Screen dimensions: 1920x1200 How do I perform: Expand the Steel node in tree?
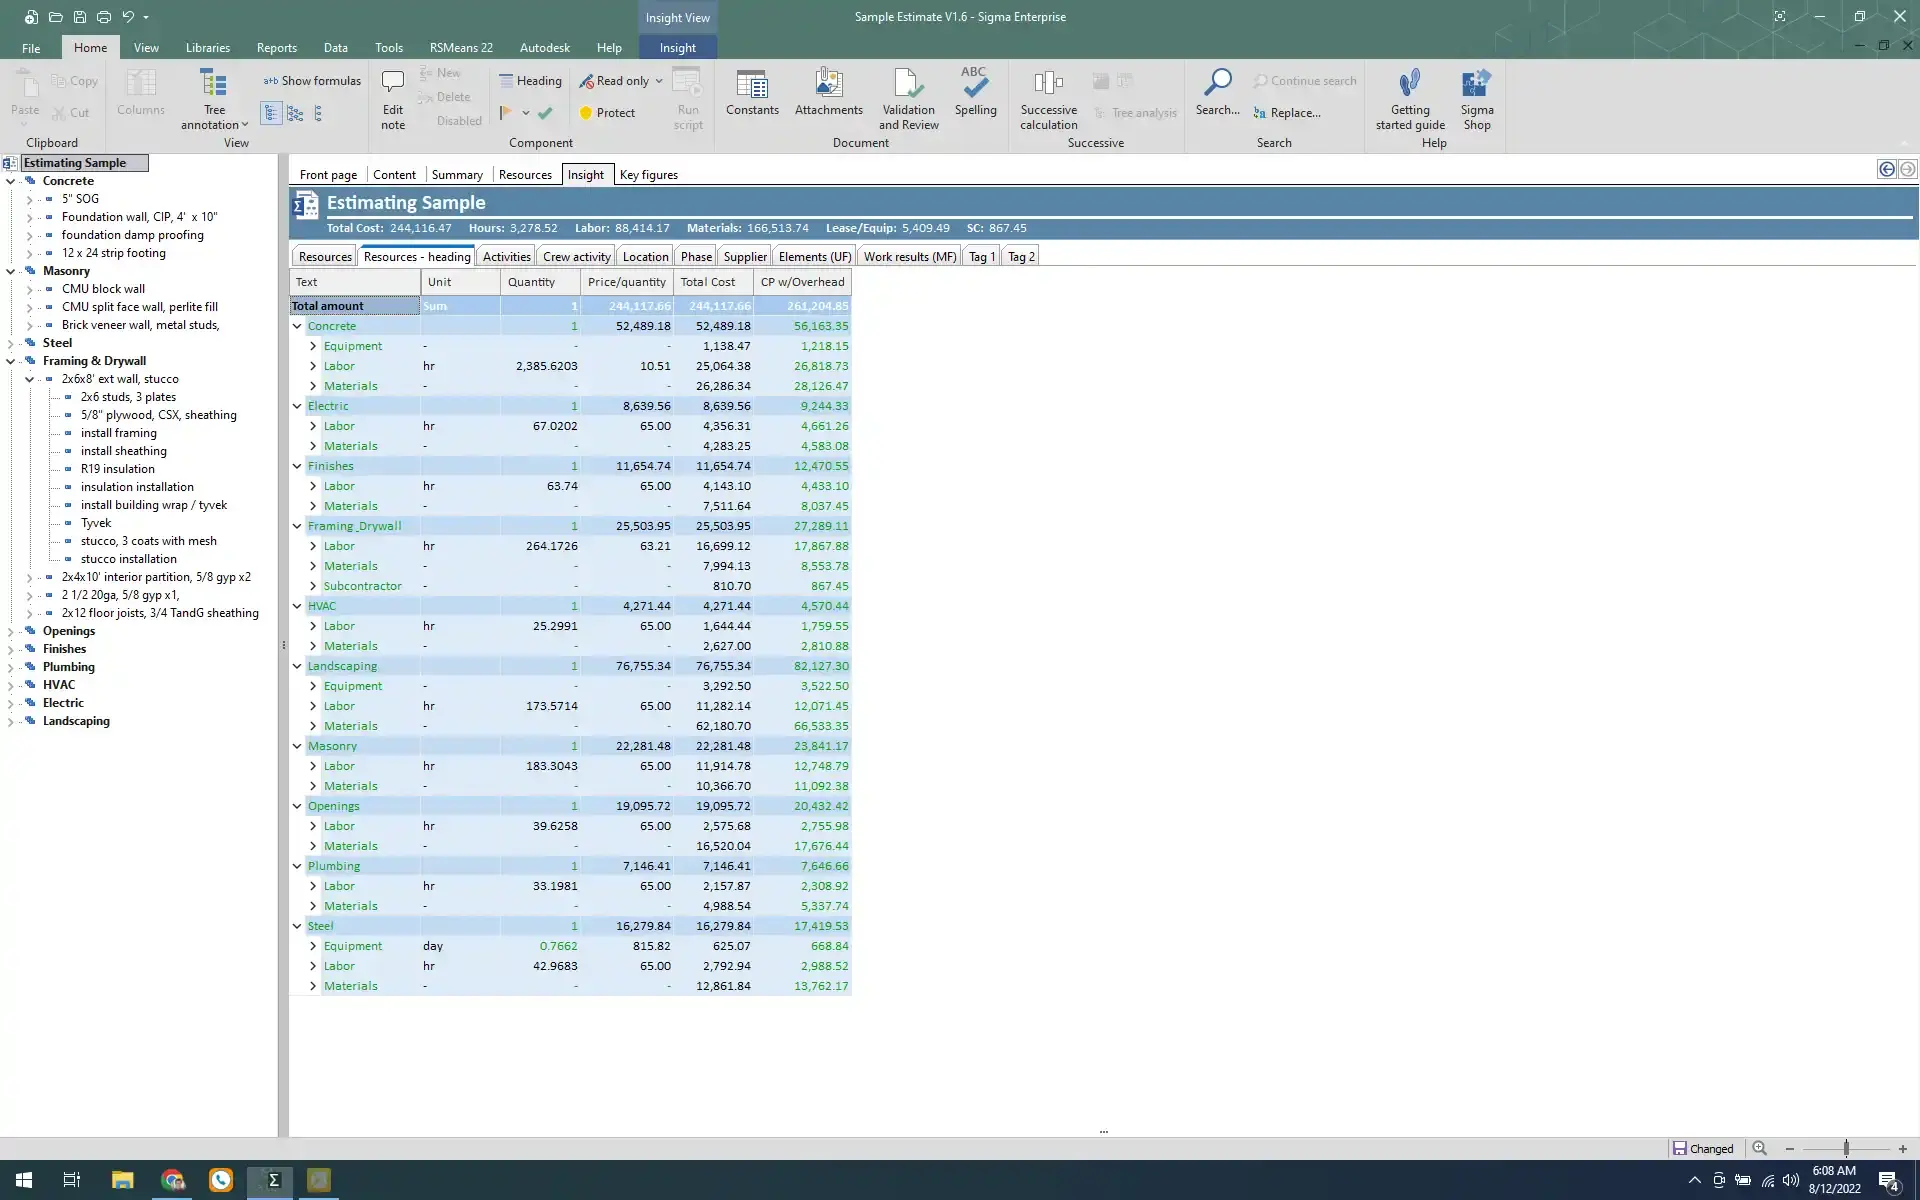[x=11, y=343]
